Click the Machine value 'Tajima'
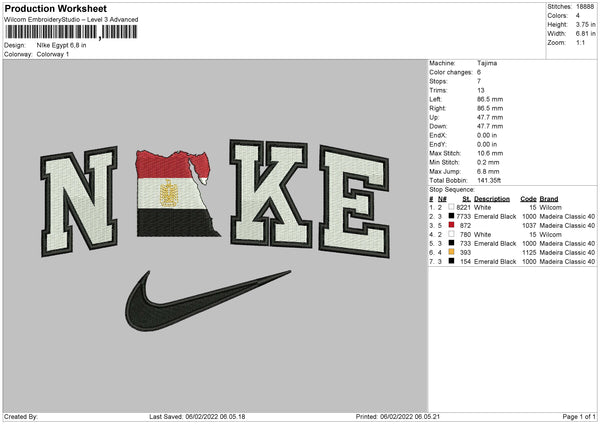 tap(487, 63)
